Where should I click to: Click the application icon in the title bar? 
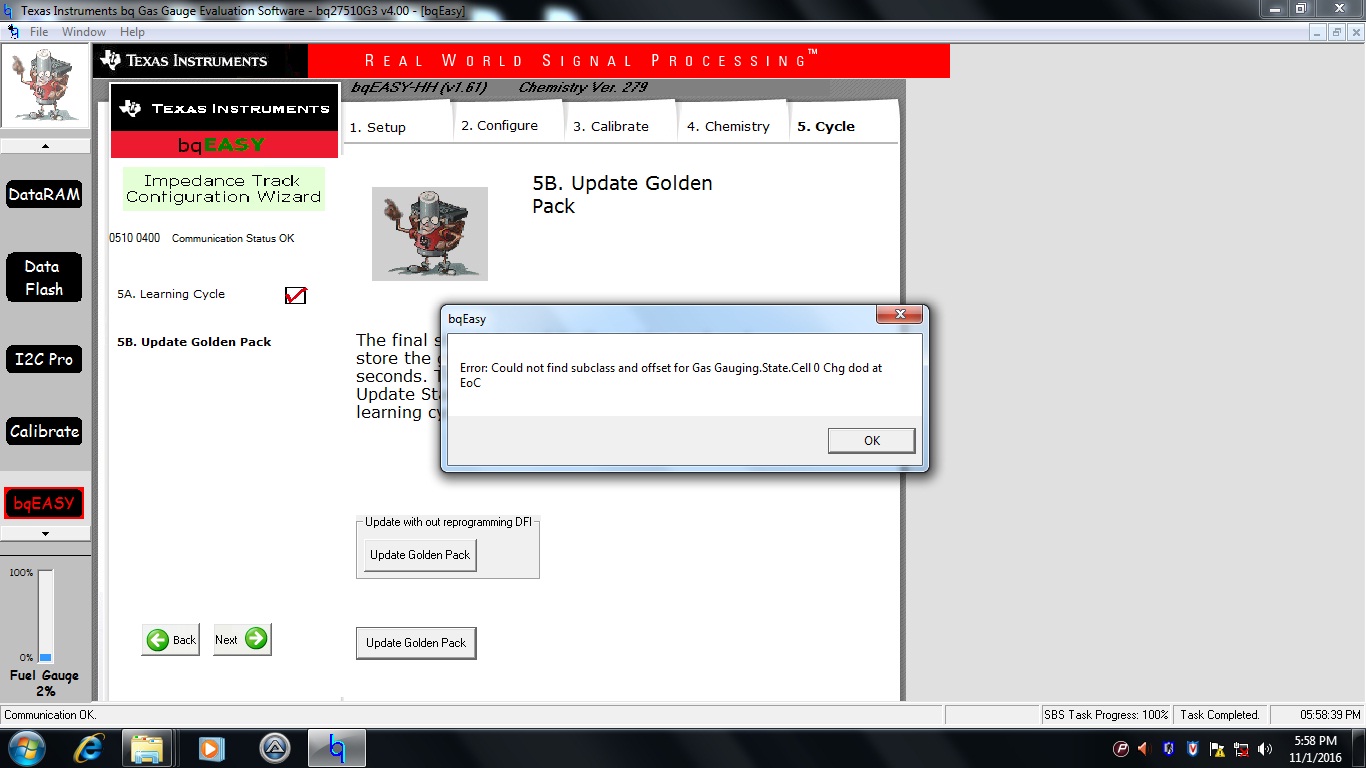9,9
